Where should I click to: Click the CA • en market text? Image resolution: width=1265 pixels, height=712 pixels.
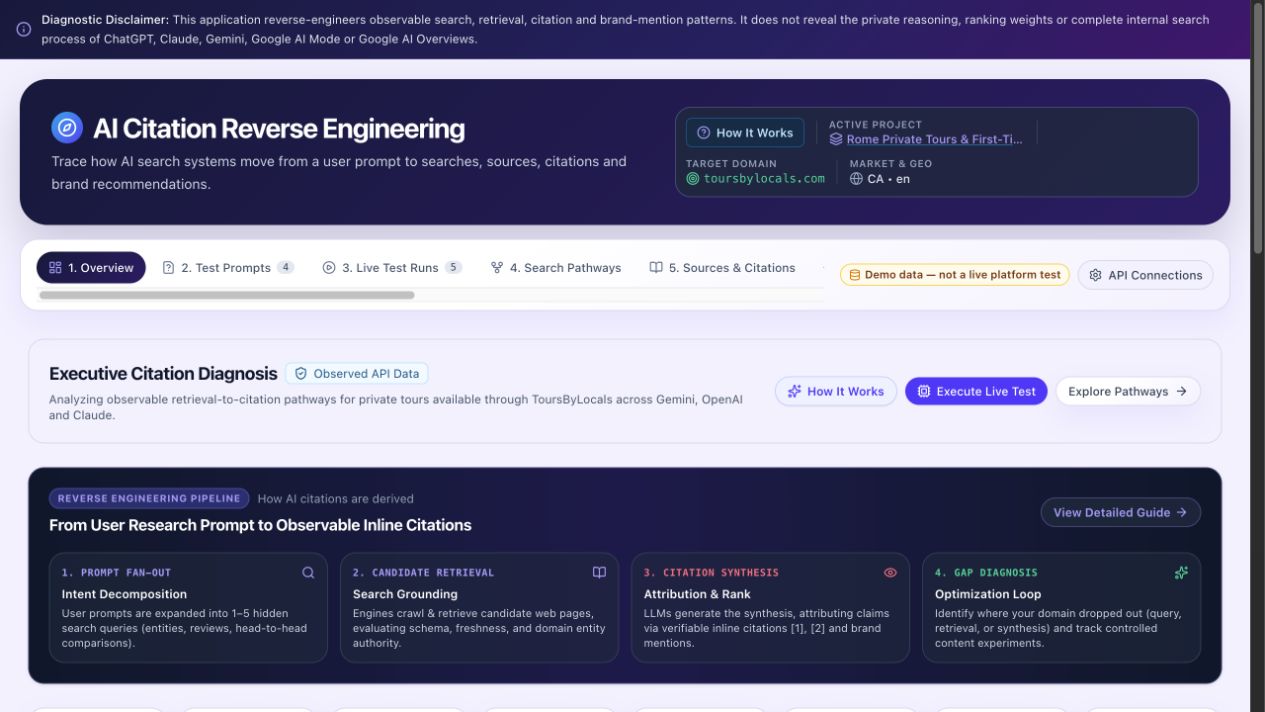(x=888, y=179)
